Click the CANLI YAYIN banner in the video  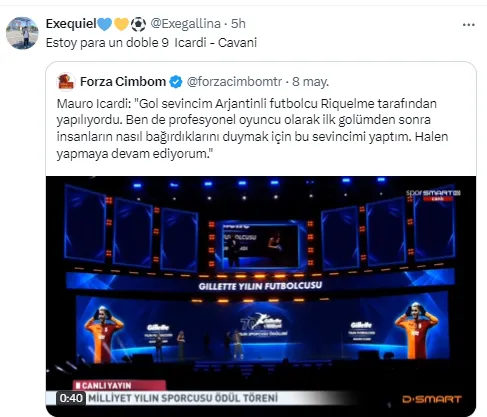tap(119, 385)
